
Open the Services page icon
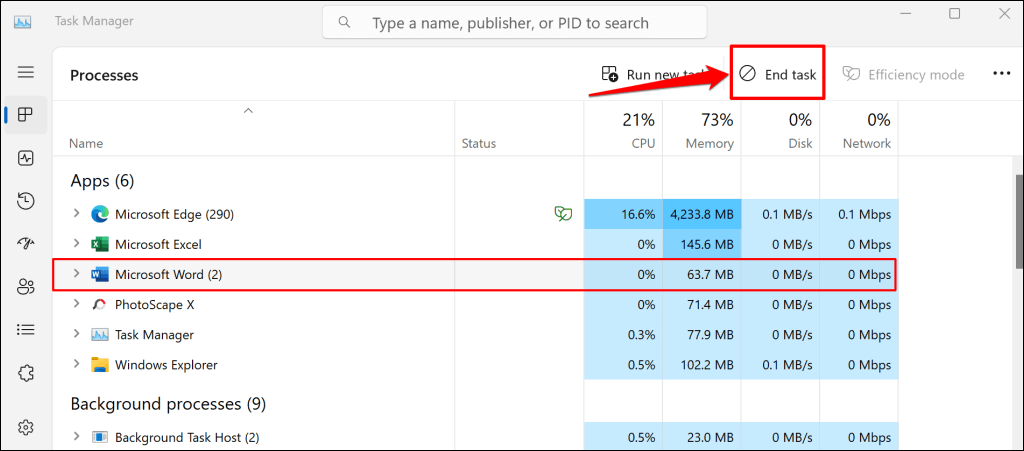tap(26, 373)
